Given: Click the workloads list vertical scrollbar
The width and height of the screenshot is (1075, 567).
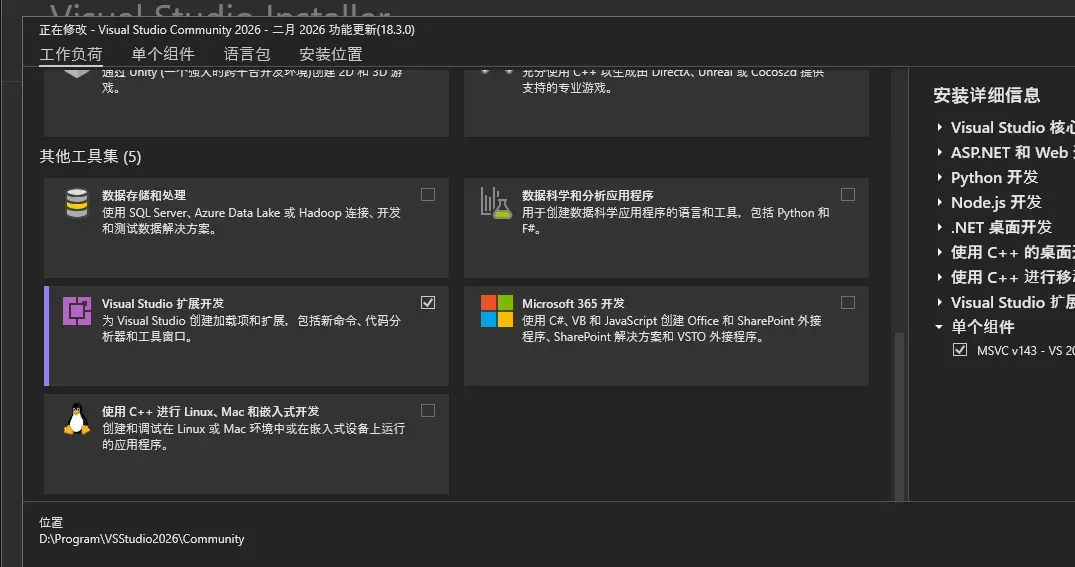Looking at the screenshot, I should 899,416.
